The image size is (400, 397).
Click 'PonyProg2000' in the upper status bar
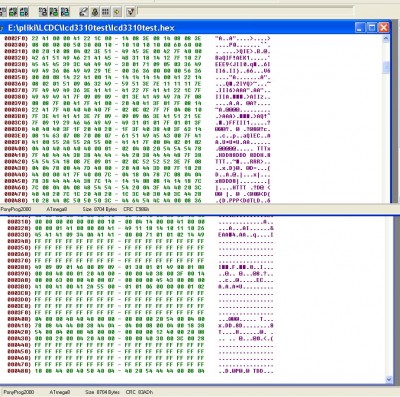point(16,209)
